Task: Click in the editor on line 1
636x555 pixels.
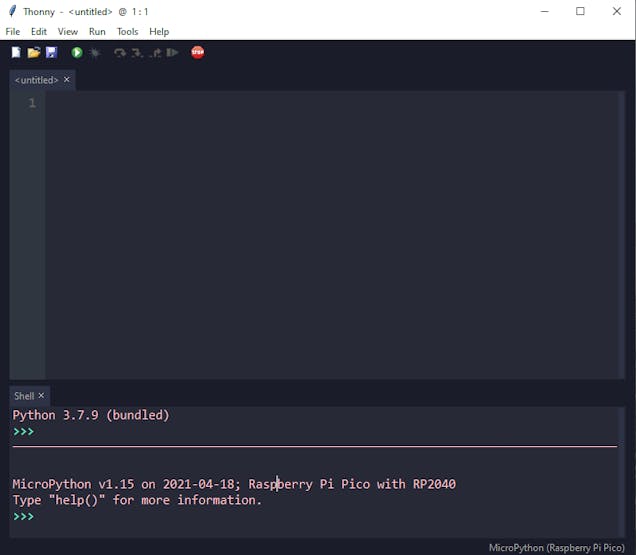Action: (x=332, y=103)
